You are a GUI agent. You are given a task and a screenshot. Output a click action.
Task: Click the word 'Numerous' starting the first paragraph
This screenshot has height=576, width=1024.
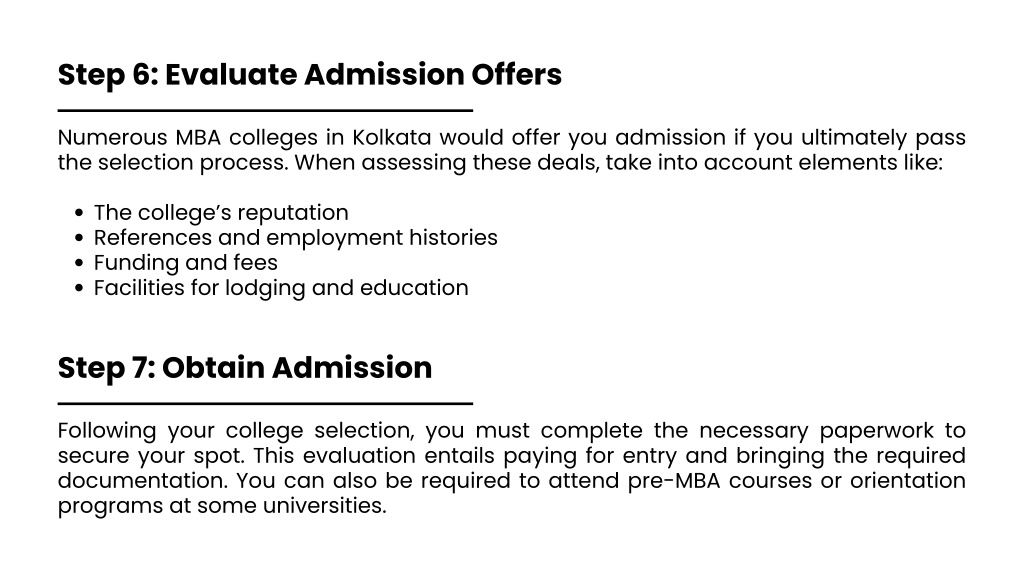point(112,138)
